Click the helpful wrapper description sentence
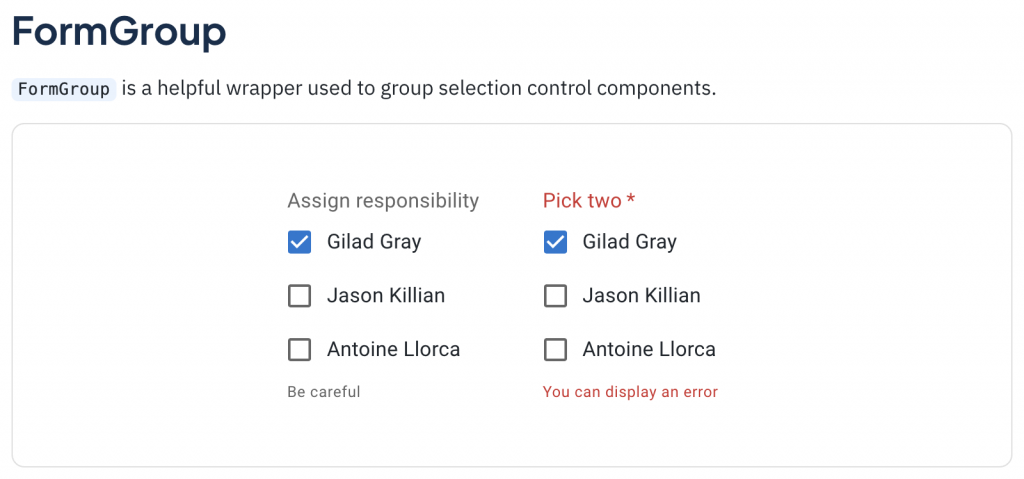Image resolution: width=1024 pixels, height=479 pixels. click(418, 89)
